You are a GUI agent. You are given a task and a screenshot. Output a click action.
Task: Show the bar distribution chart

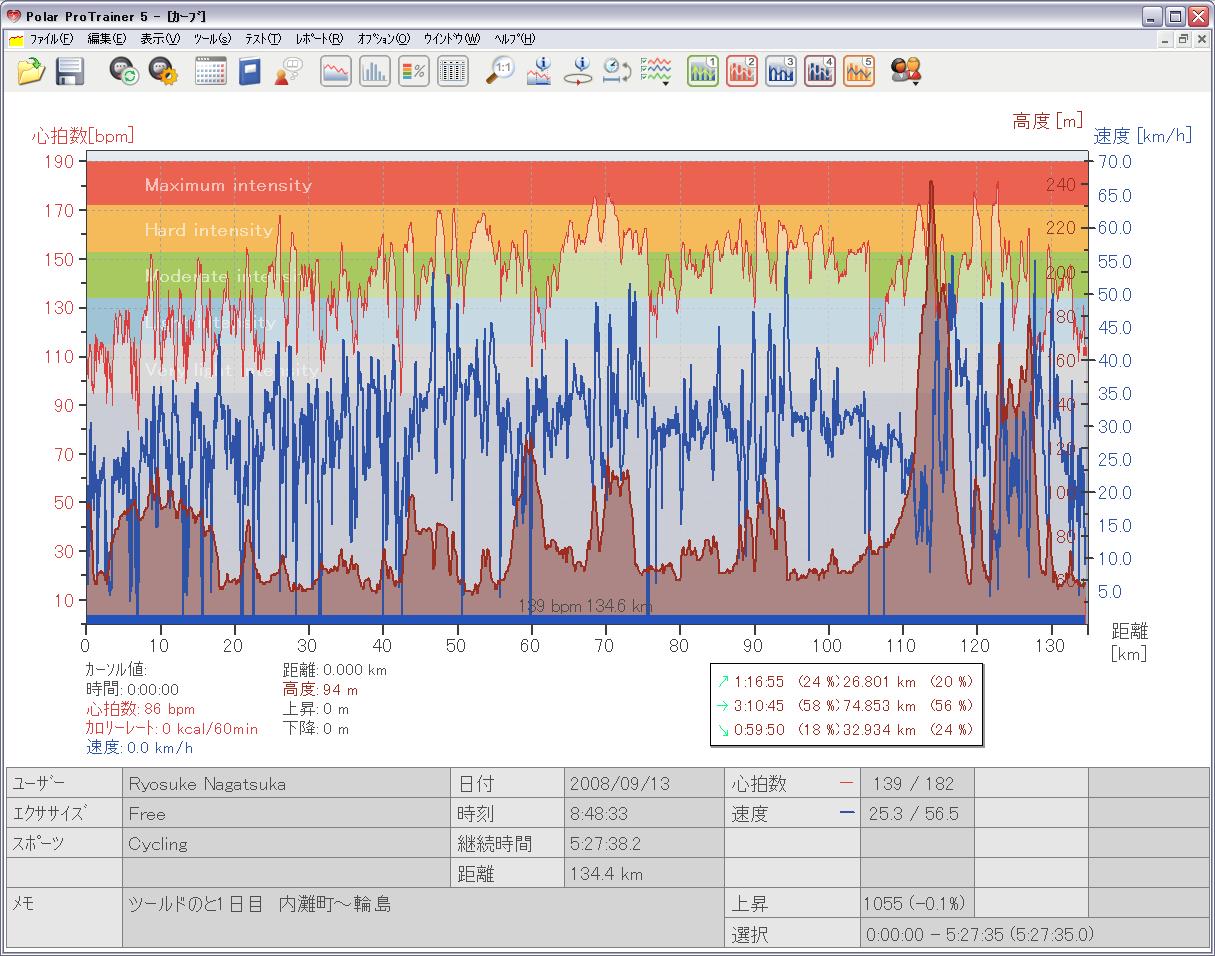tap(375, 71)
